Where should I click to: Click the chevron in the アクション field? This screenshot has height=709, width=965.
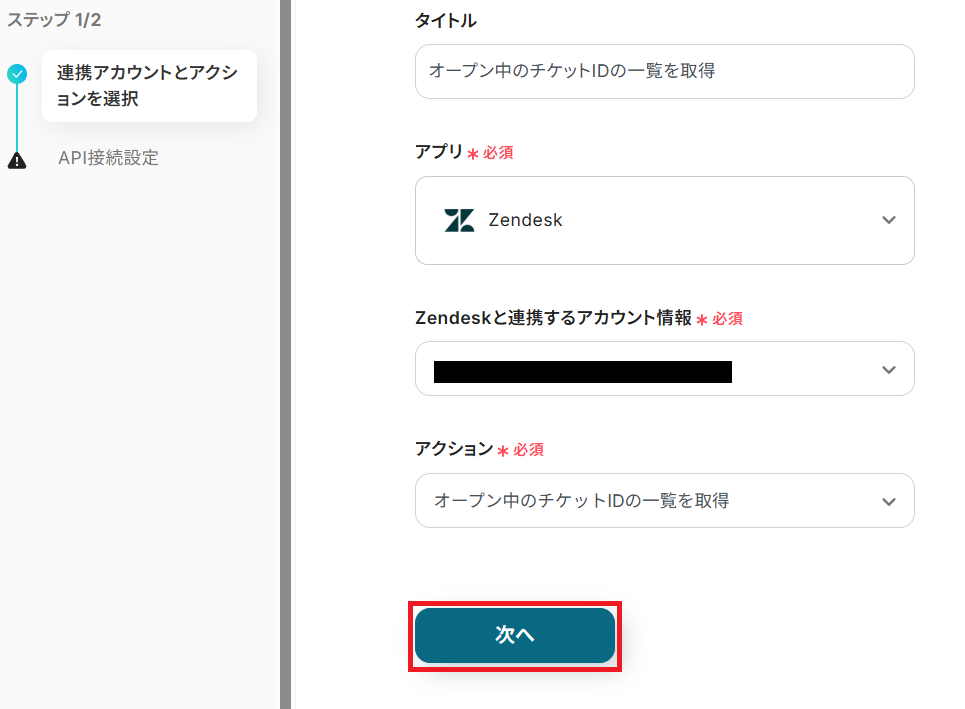(x=889, y=501)
